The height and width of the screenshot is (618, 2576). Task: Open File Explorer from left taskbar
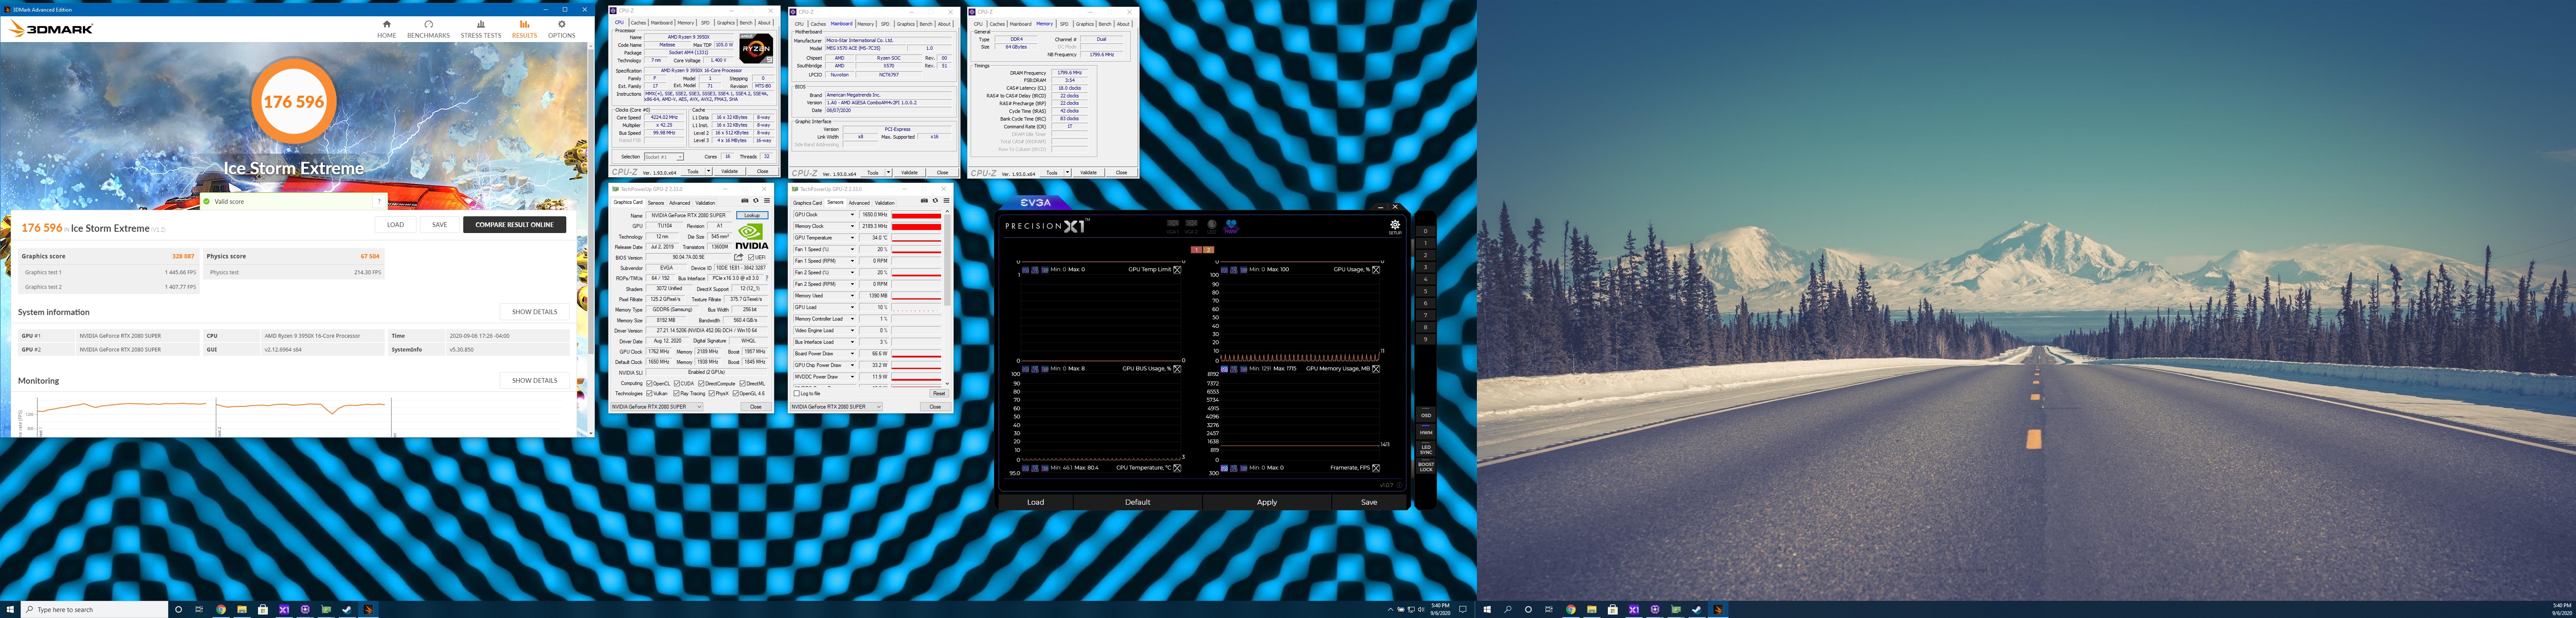[242, 609]
